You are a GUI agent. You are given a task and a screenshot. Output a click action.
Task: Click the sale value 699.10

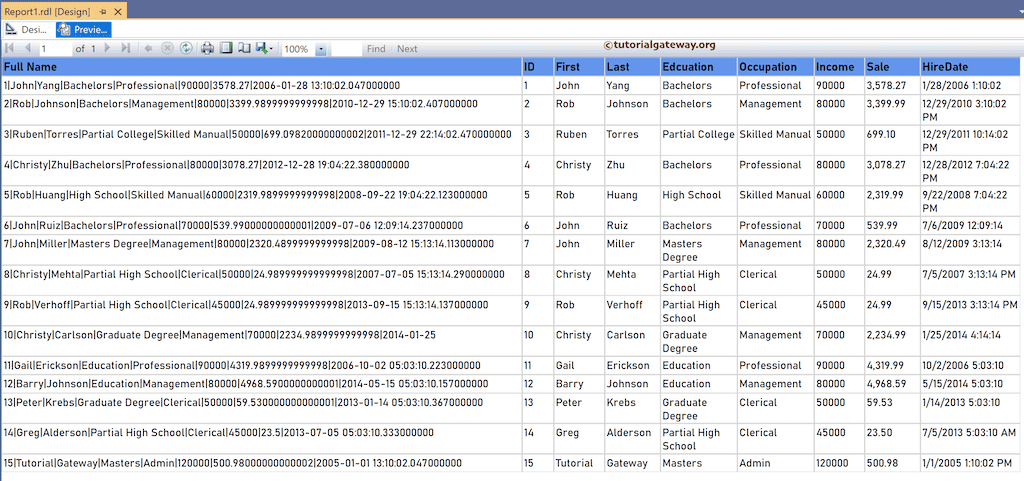coord(893,140)
